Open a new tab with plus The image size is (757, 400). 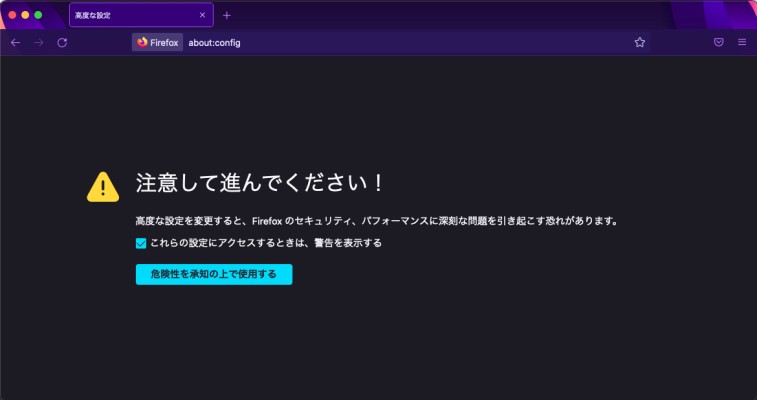coord(226,15)
